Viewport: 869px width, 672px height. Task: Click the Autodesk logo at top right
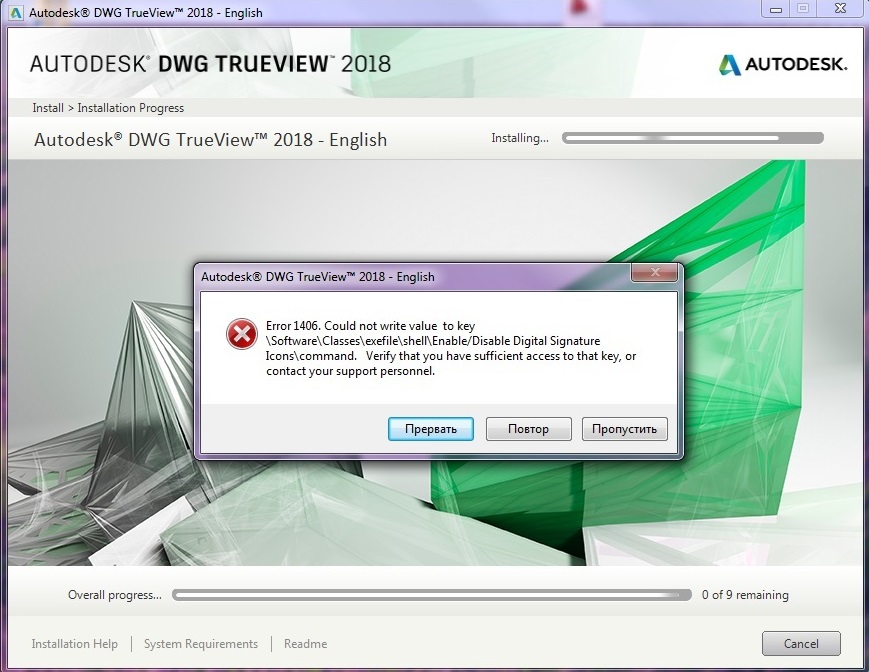tap(783, 64)
